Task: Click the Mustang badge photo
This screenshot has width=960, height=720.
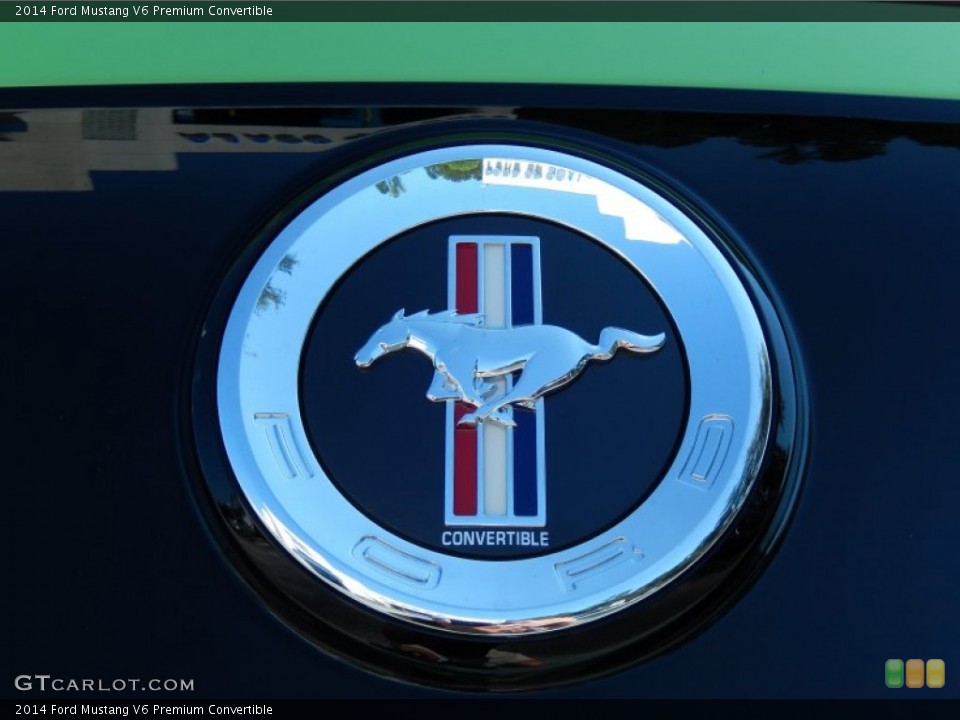Action: tap(480, 361)
